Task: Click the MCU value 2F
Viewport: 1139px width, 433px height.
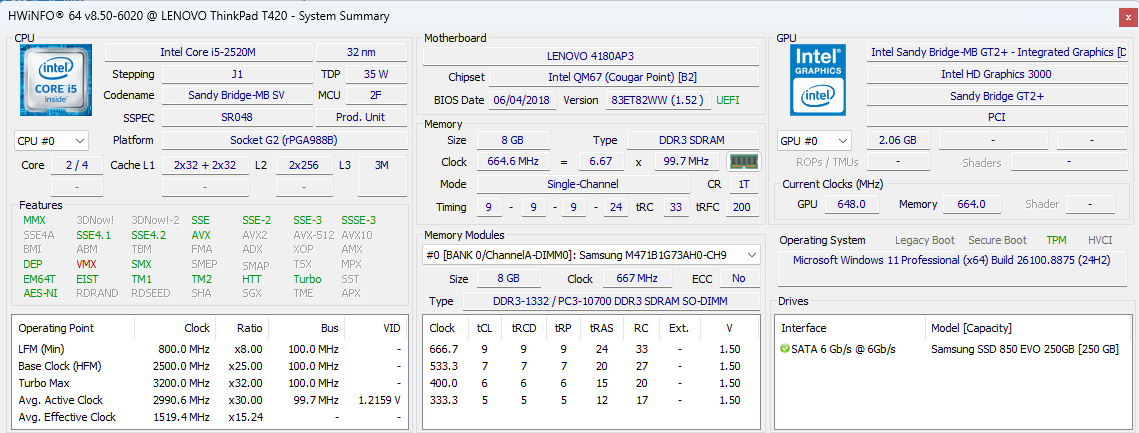Action: [376, 95]
